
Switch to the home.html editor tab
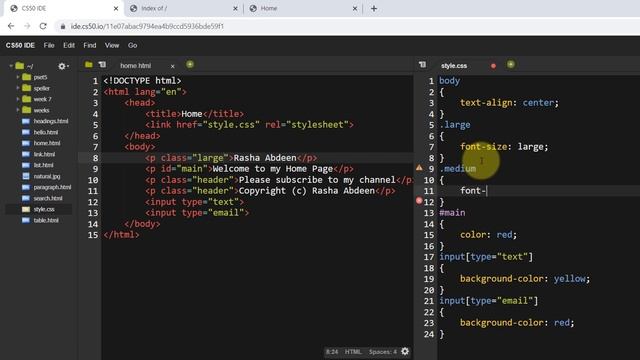point(136,66)
